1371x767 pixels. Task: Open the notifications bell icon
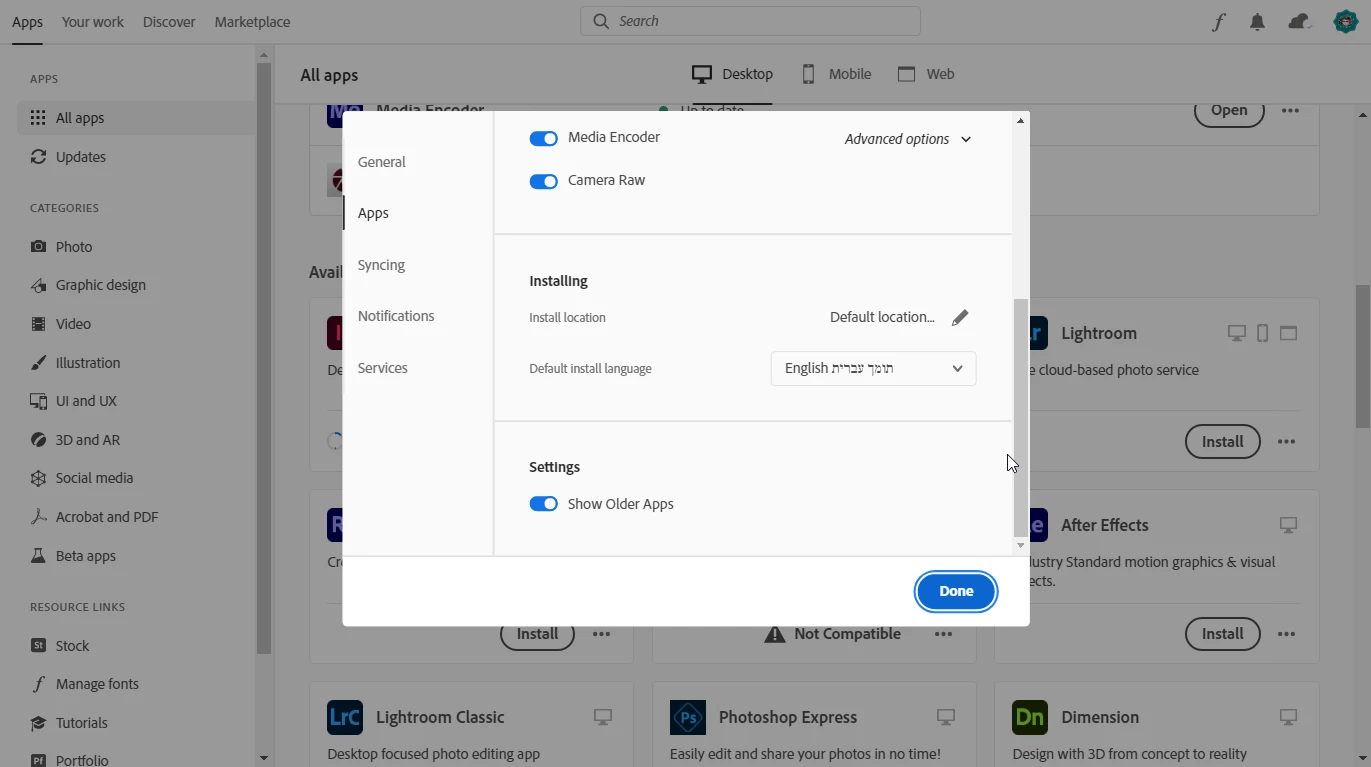(x=1258, y=22)
